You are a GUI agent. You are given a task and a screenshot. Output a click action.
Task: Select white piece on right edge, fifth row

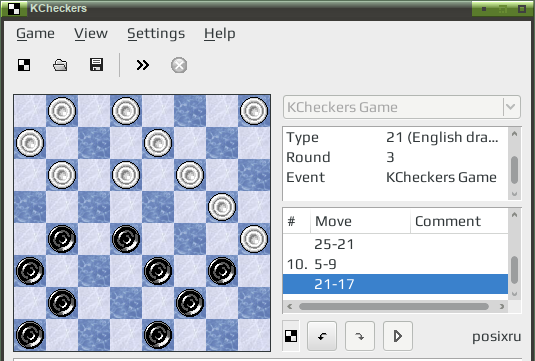tap(254, 239)
